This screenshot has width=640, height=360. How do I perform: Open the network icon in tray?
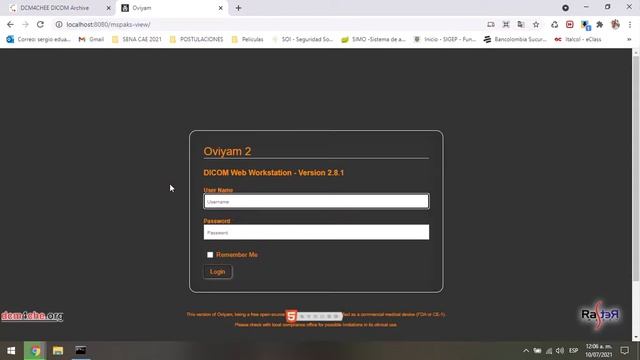[549, 351]
